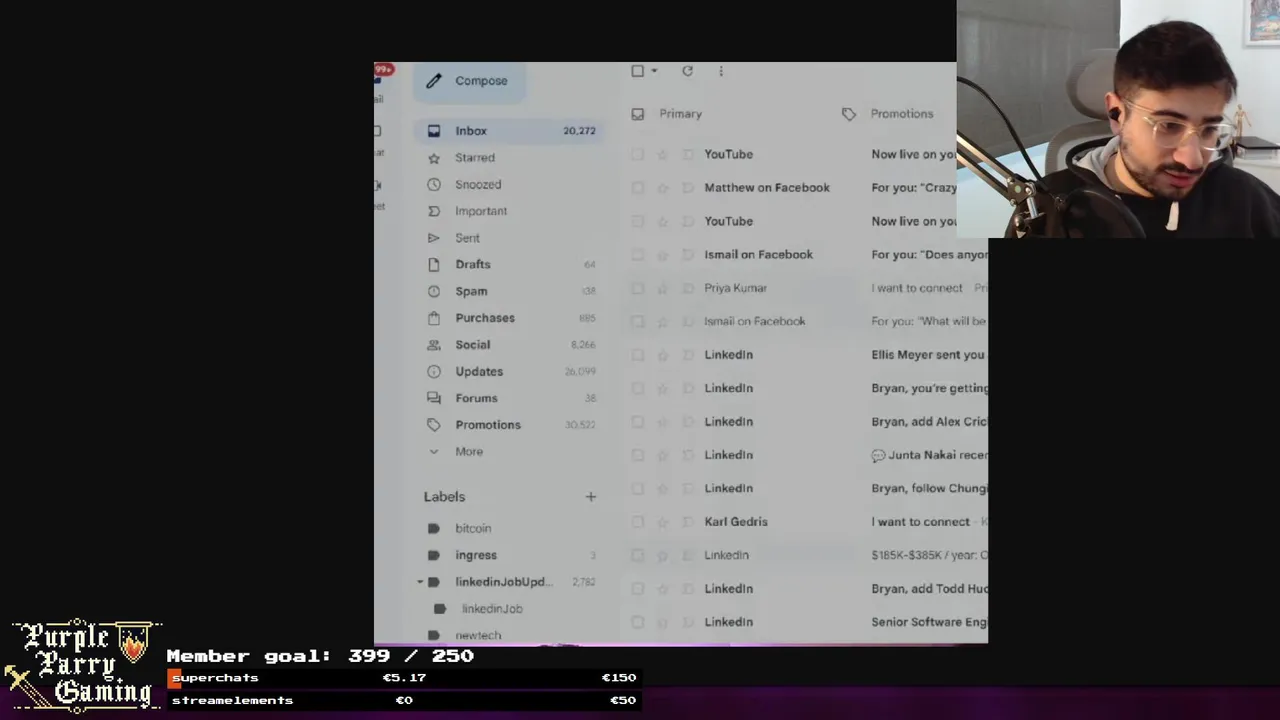Click the Promotions tag icon in sidebar
Viewport: 1280px width, 720px height.
pyautogui.click(x=433, y=425)
